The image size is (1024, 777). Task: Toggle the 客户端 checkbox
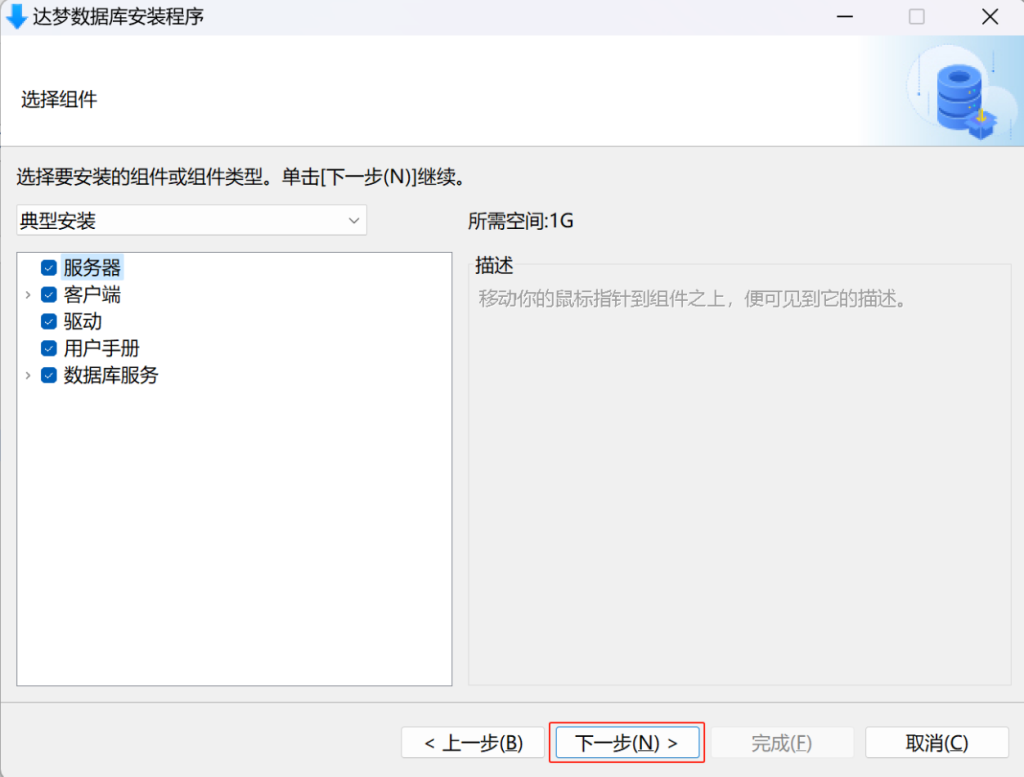click(x=49, y=295)
